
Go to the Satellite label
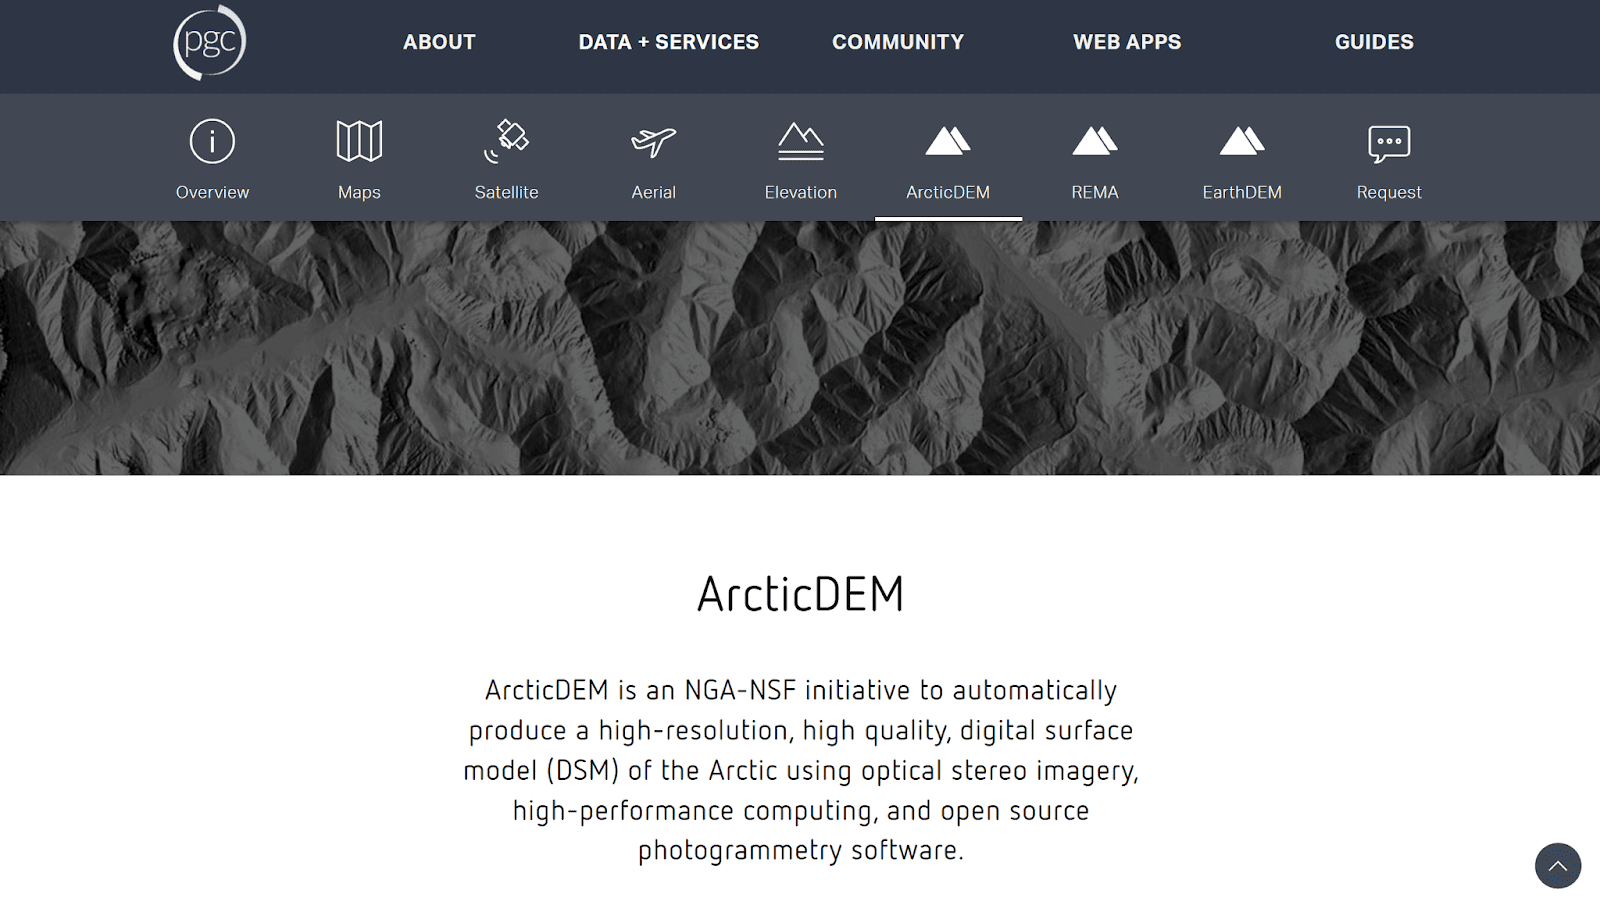[x=506, y=192]
